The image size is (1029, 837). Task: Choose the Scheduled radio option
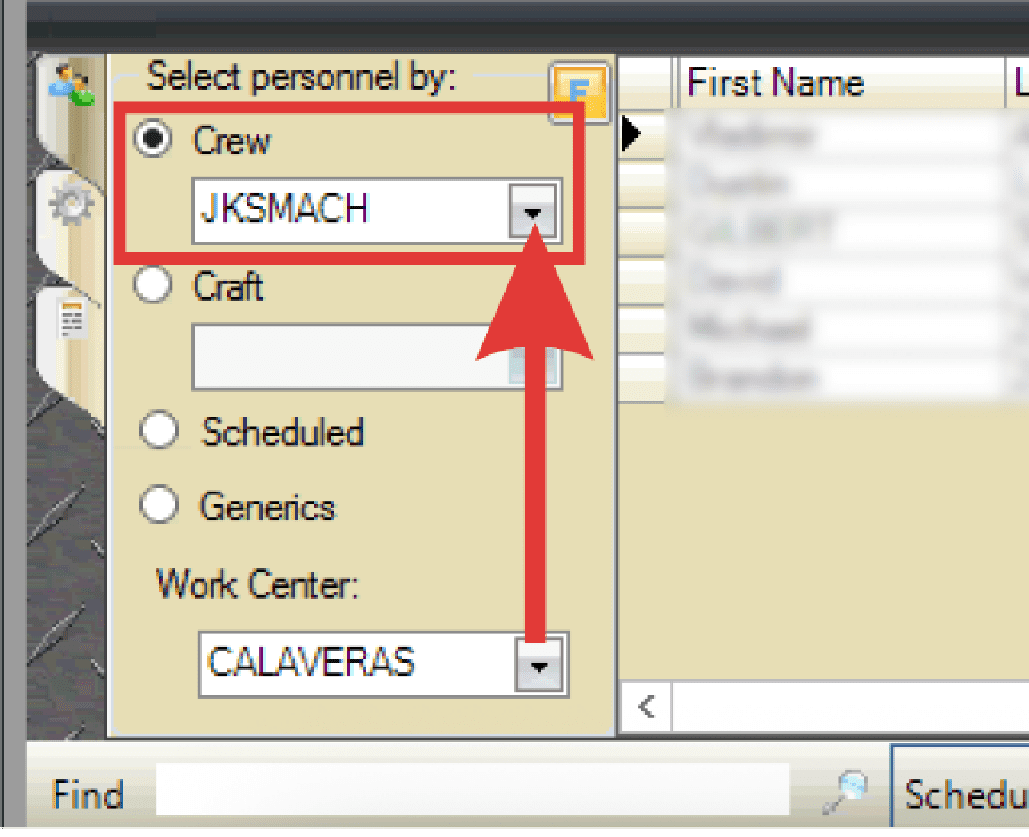pyautogui.click(x=159, y=432)
